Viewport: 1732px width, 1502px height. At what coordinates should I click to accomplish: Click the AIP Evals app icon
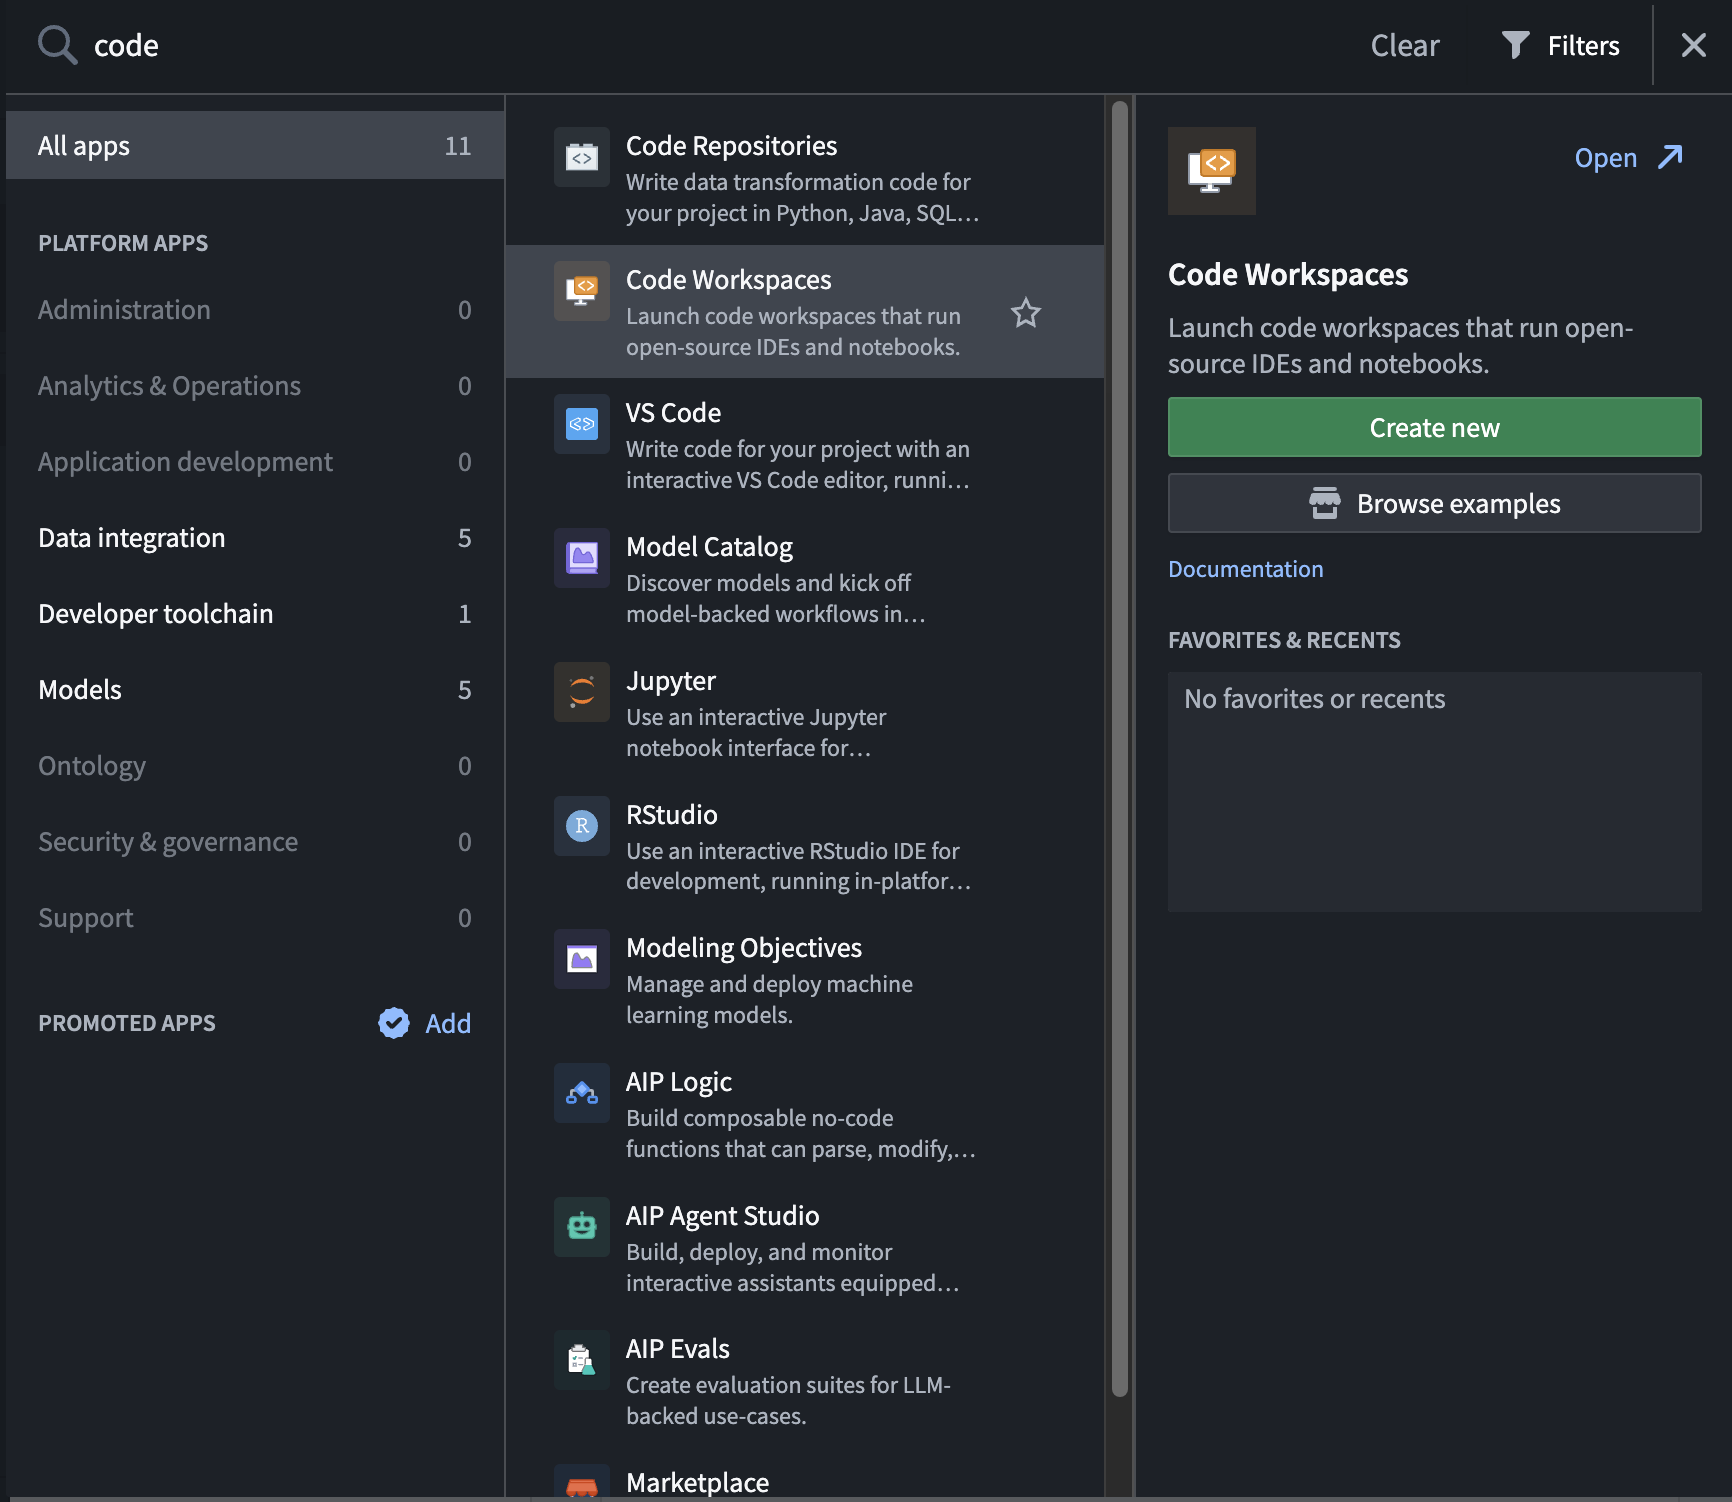[582, 1360]
